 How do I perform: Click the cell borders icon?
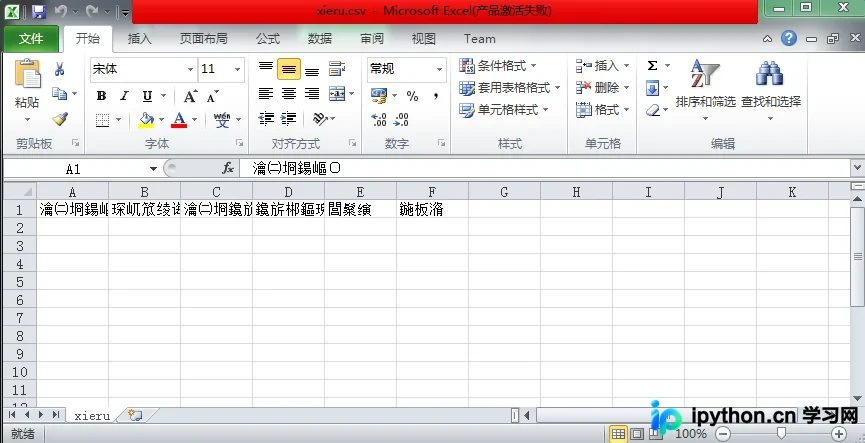pyautogui.click(x=102, y=120)
